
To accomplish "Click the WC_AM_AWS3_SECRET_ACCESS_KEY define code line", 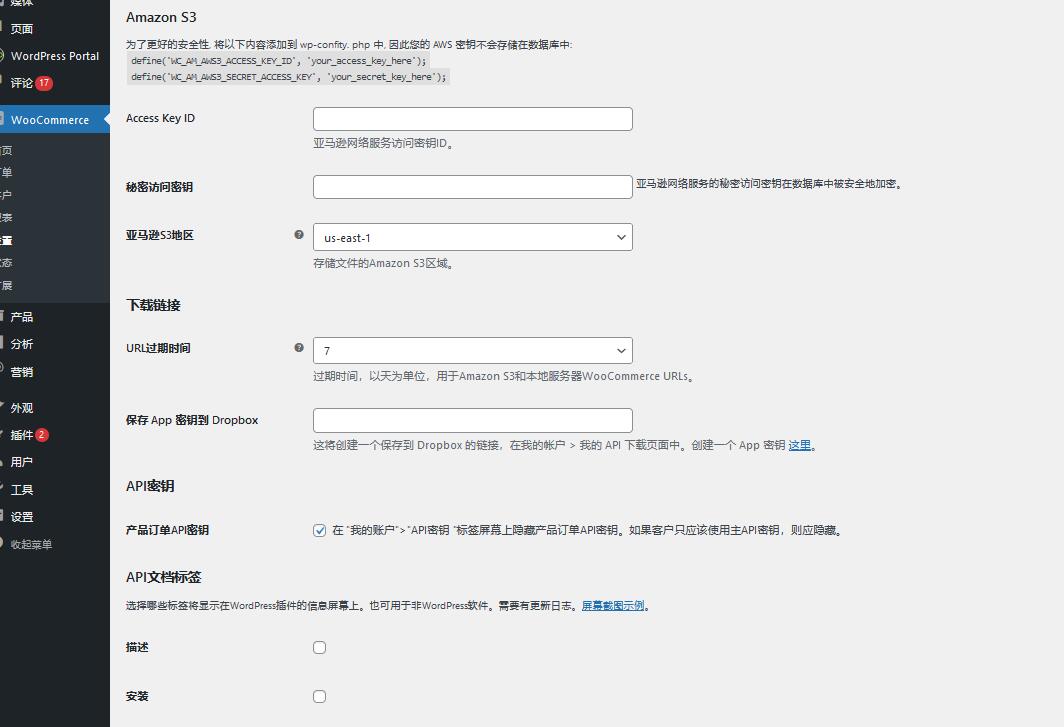I will [288, 77].
